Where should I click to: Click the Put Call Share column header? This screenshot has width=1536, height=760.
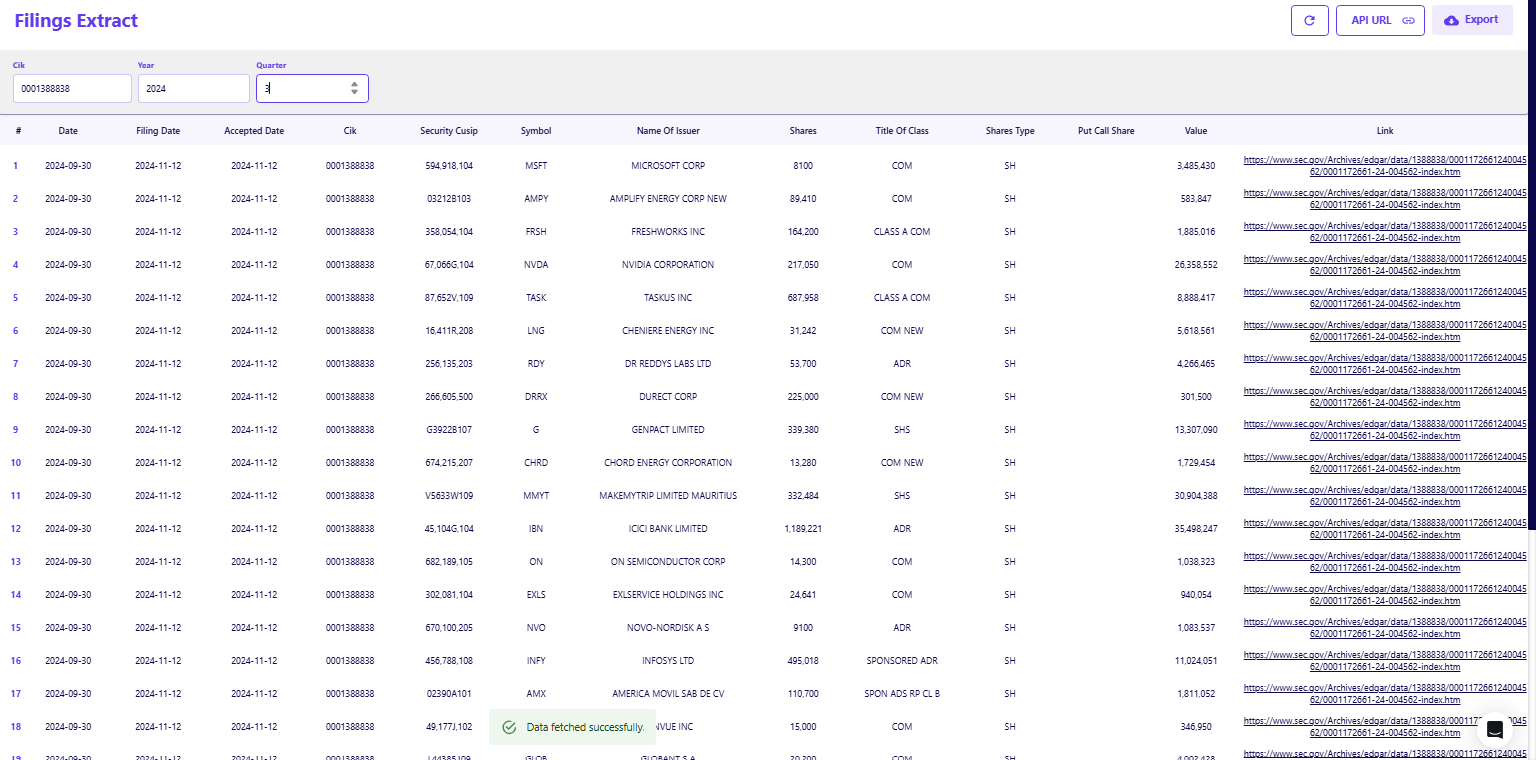point(1106,131)
